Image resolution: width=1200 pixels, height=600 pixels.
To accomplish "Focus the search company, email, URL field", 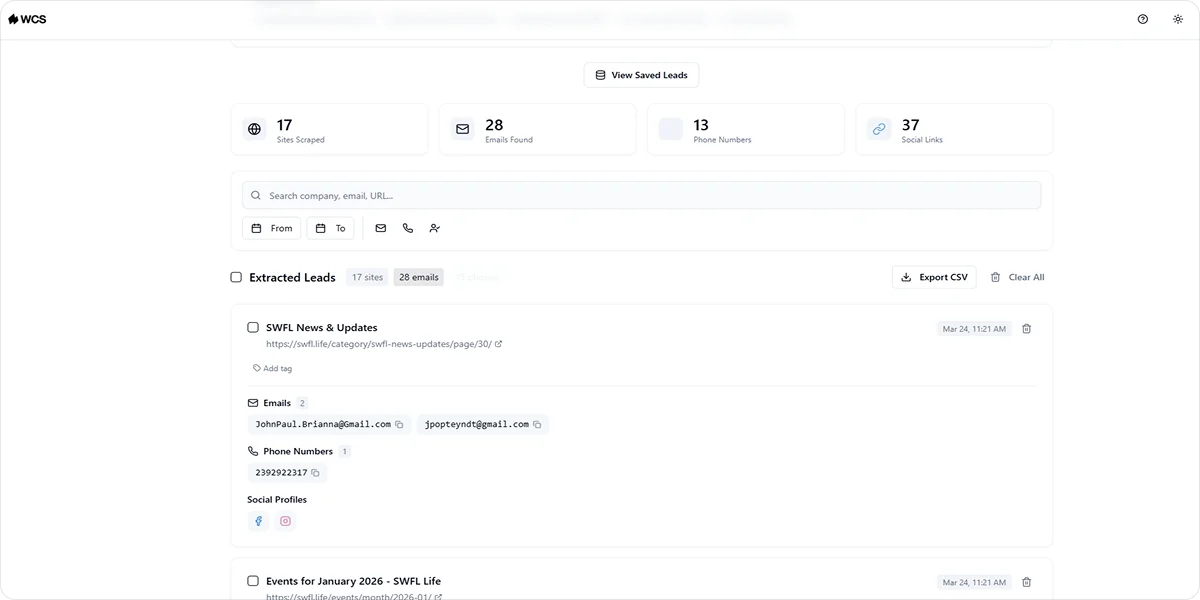I will (x=641, y=196).
